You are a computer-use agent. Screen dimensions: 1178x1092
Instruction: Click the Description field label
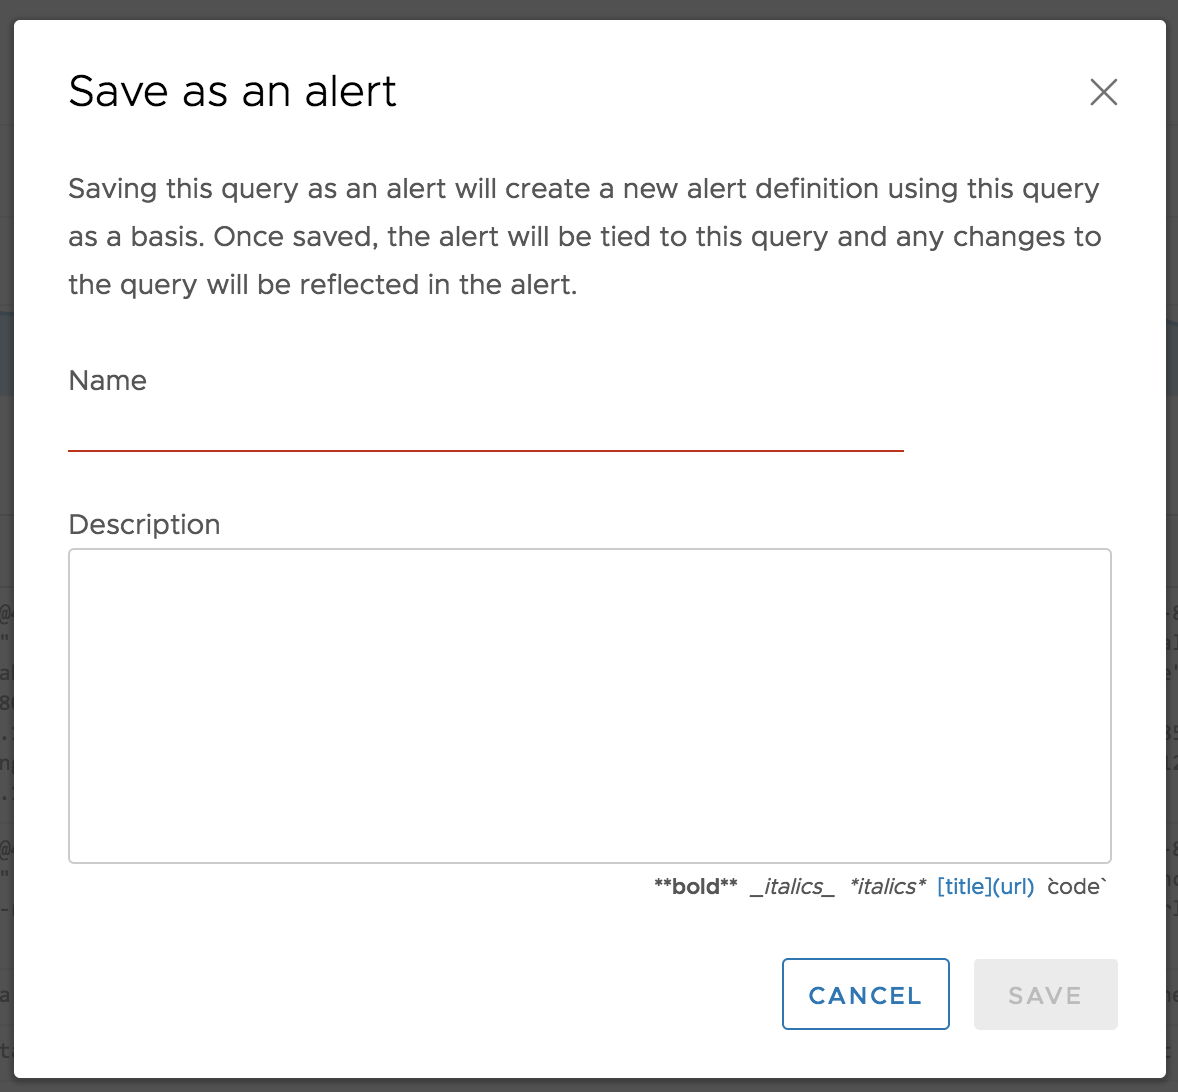click(144, 525)
